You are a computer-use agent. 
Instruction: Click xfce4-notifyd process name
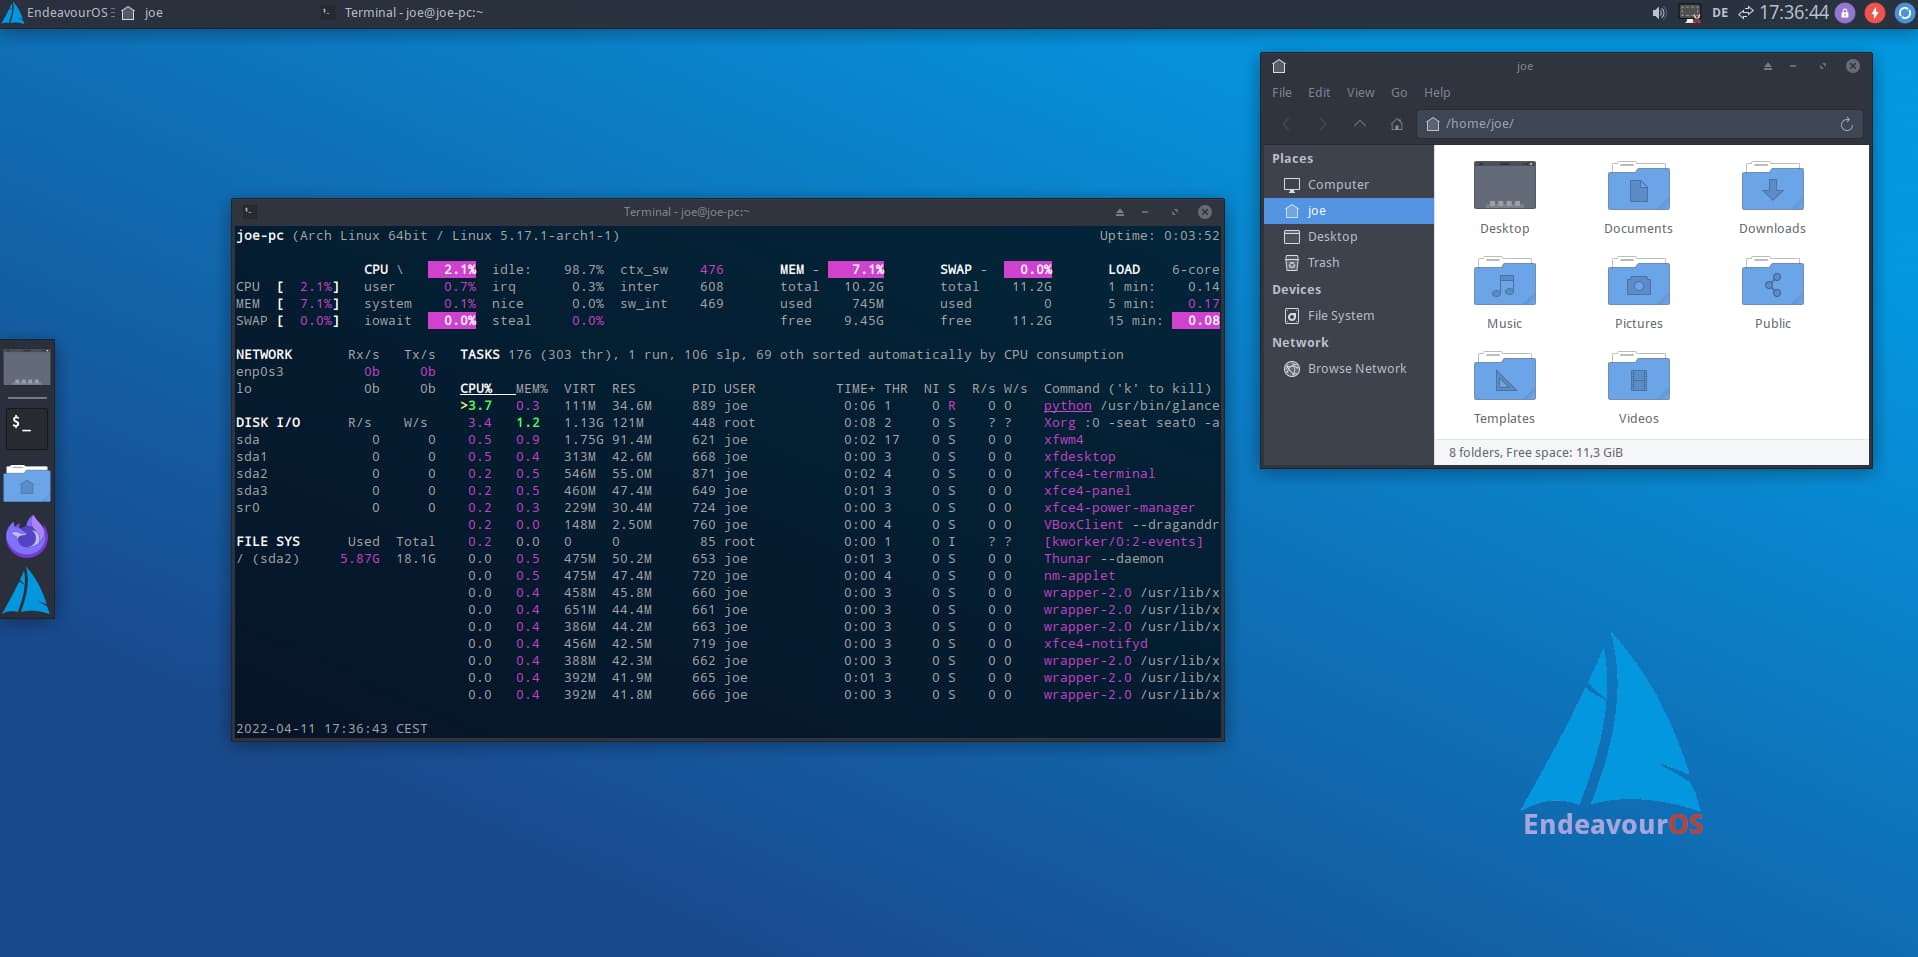click(x=1095, y=644)
